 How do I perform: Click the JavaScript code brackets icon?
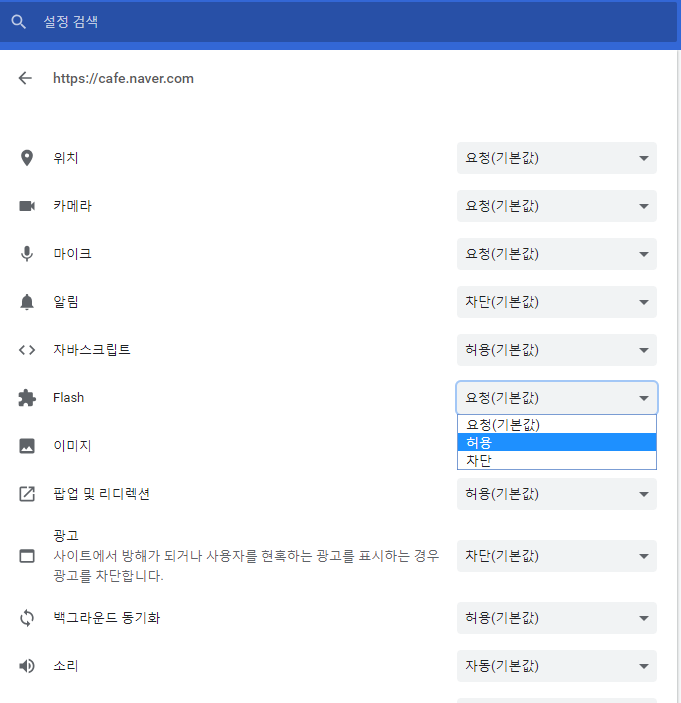point(27,350)
